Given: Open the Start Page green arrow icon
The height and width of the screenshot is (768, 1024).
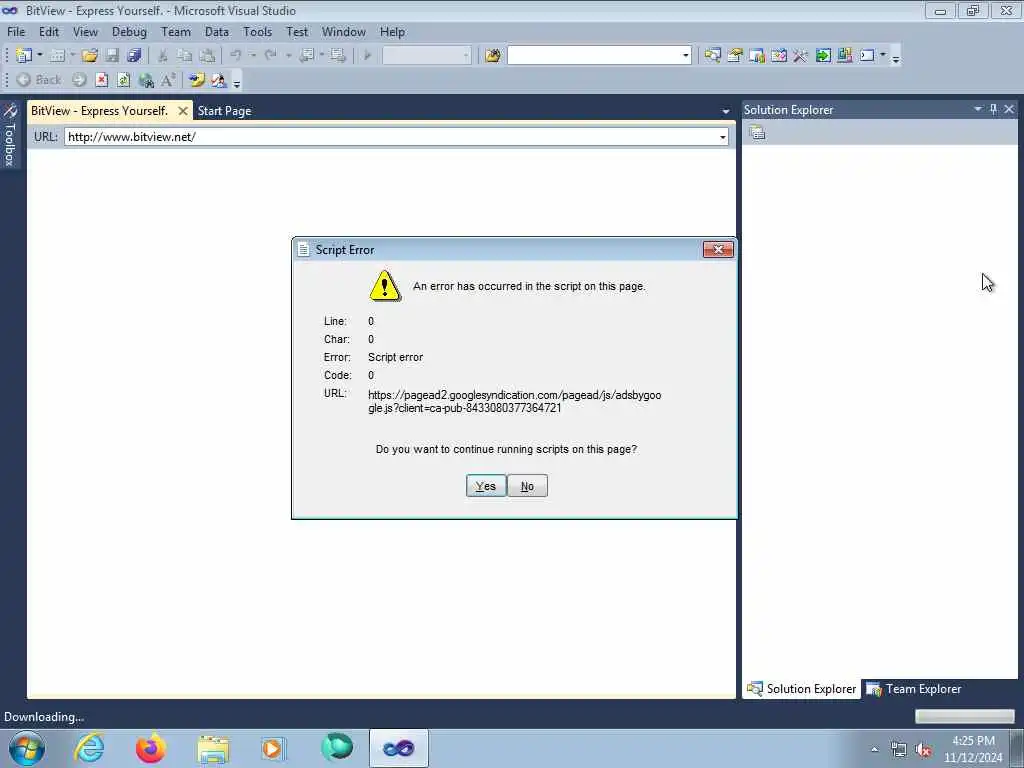Looking at the screenshot, I should point(823,56).
